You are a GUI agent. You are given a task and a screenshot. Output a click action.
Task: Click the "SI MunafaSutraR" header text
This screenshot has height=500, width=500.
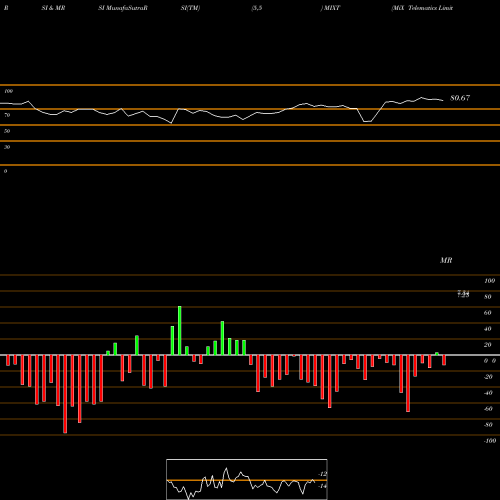123,8
